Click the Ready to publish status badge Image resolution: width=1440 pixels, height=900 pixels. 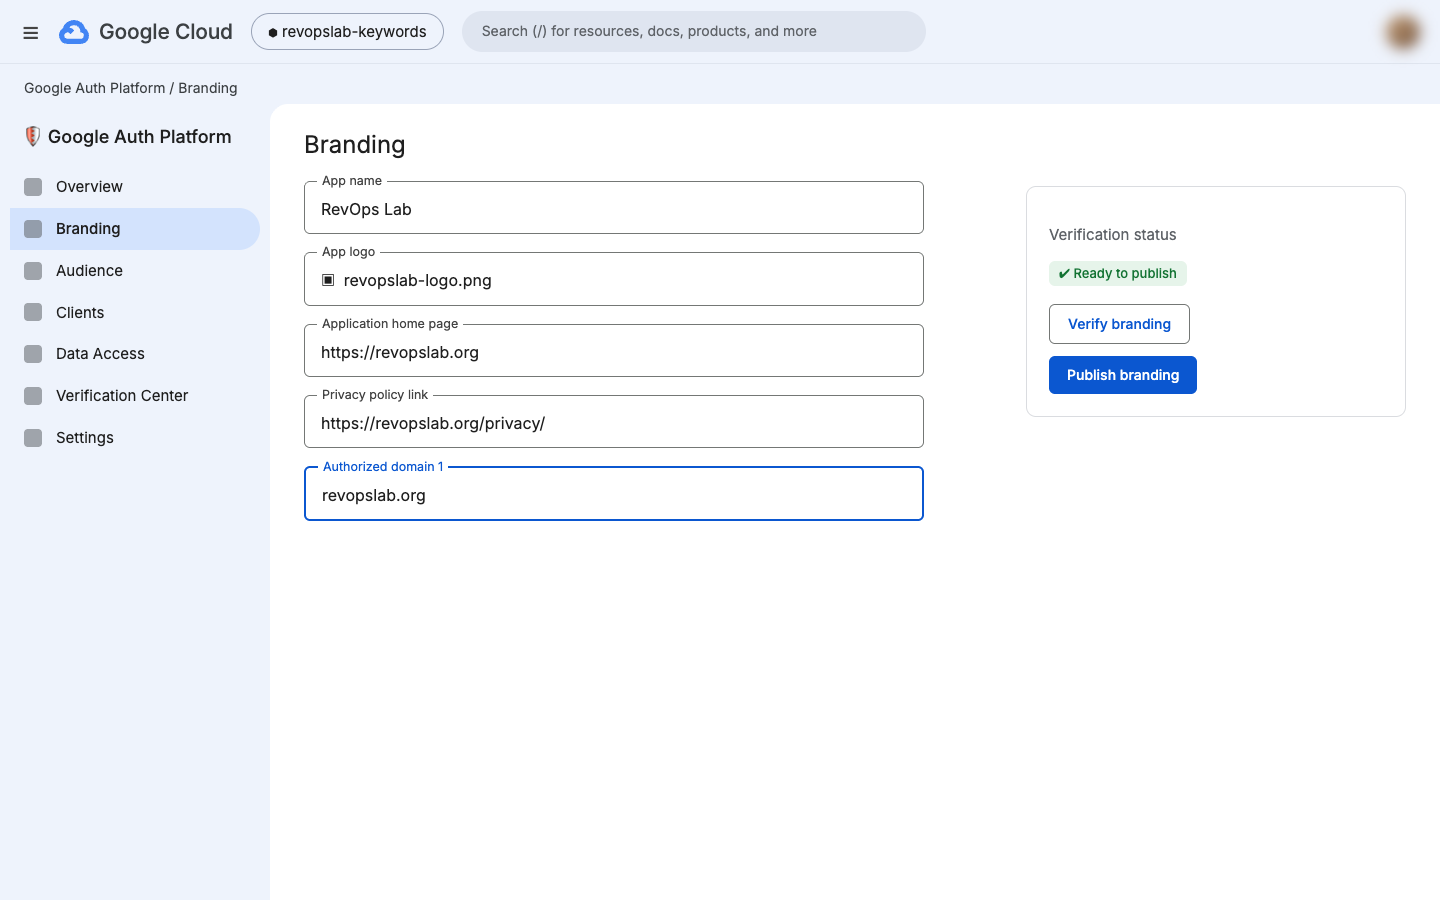coord(1118,273)
